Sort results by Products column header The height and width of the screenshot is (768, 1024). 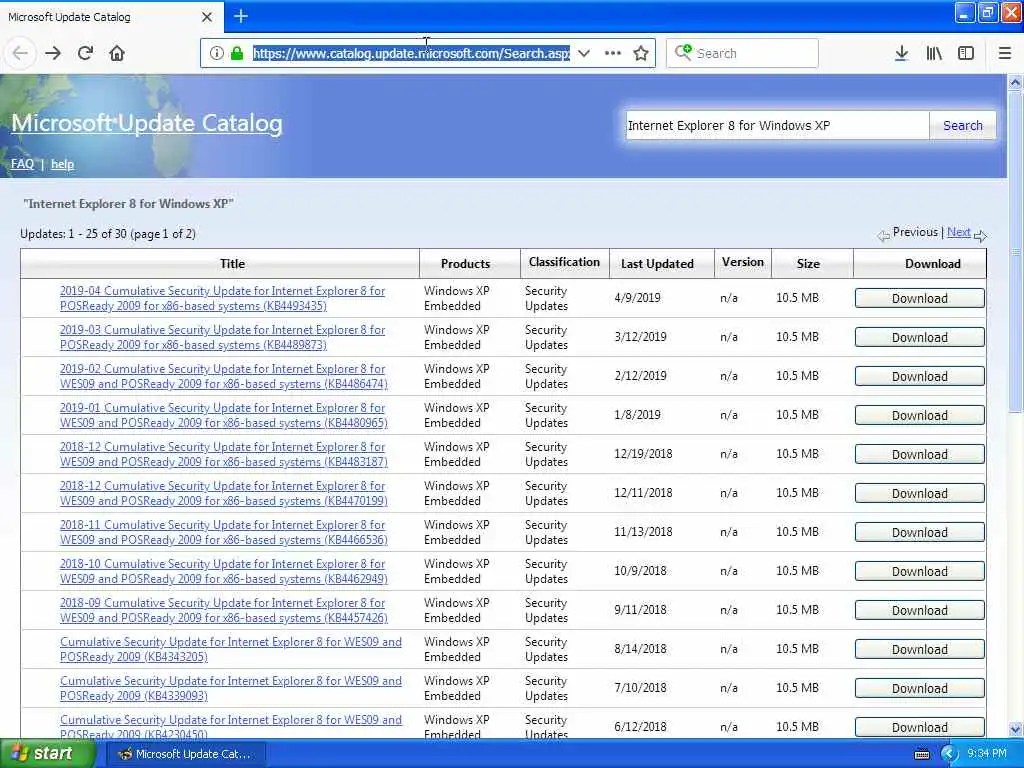pyautogui.click(x=465, y=264)
